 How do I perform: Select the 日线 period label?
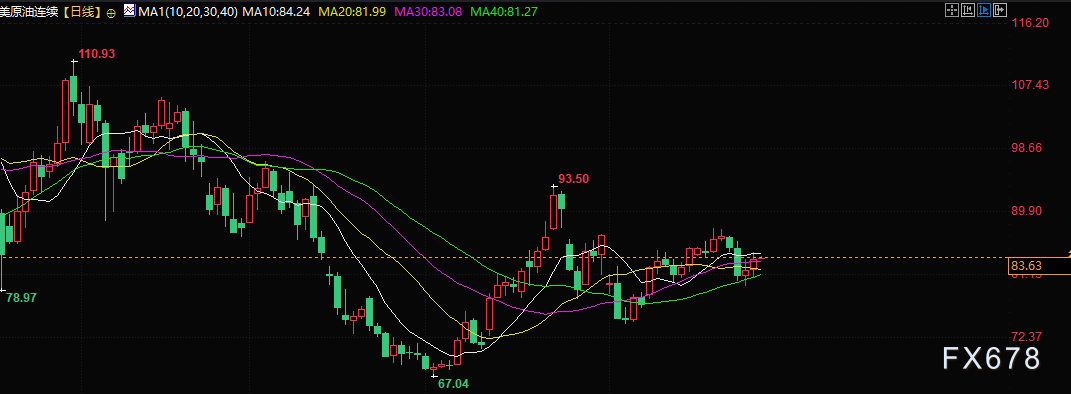(82, 12)
